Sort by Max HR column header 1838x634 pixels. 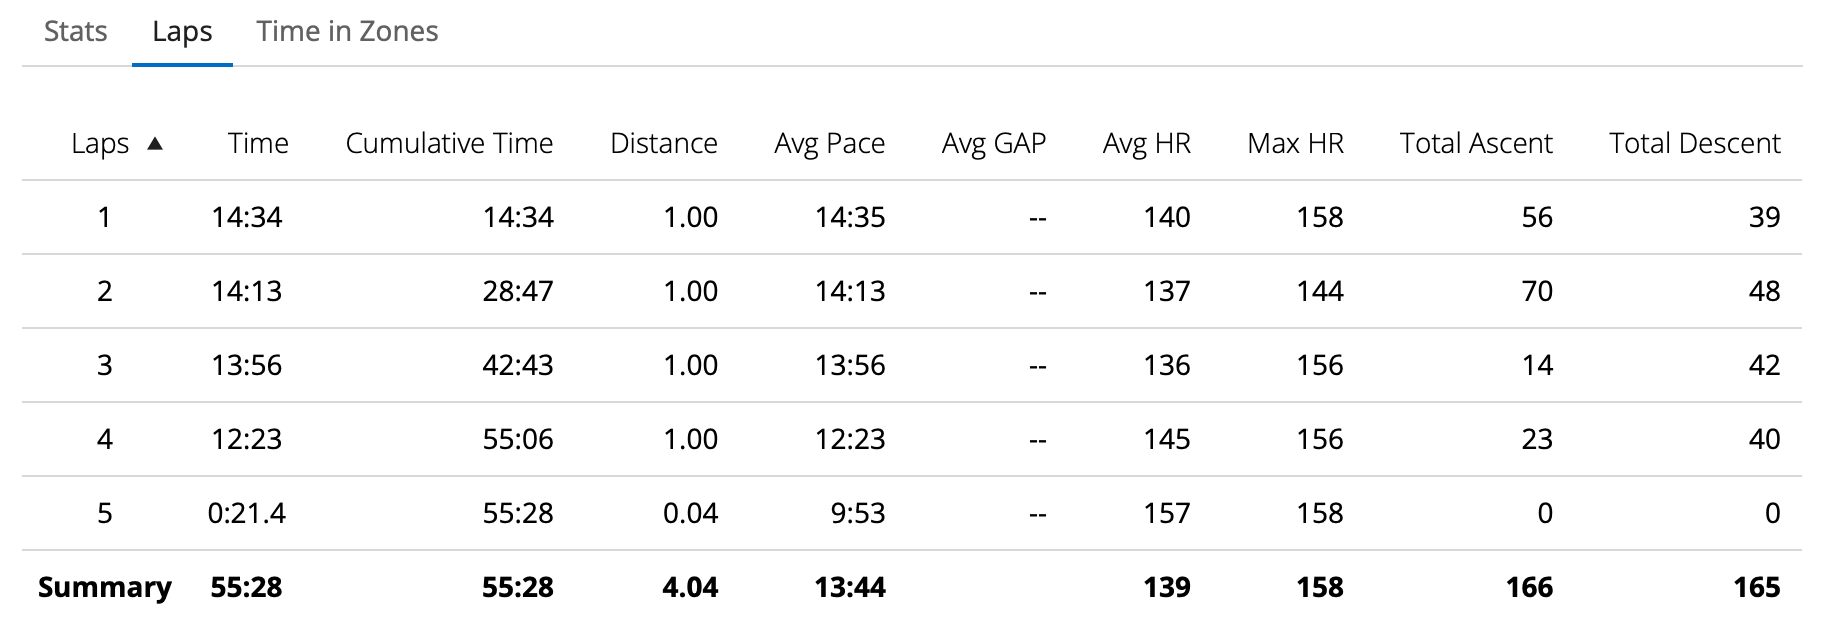click(x=1295, y=144)
